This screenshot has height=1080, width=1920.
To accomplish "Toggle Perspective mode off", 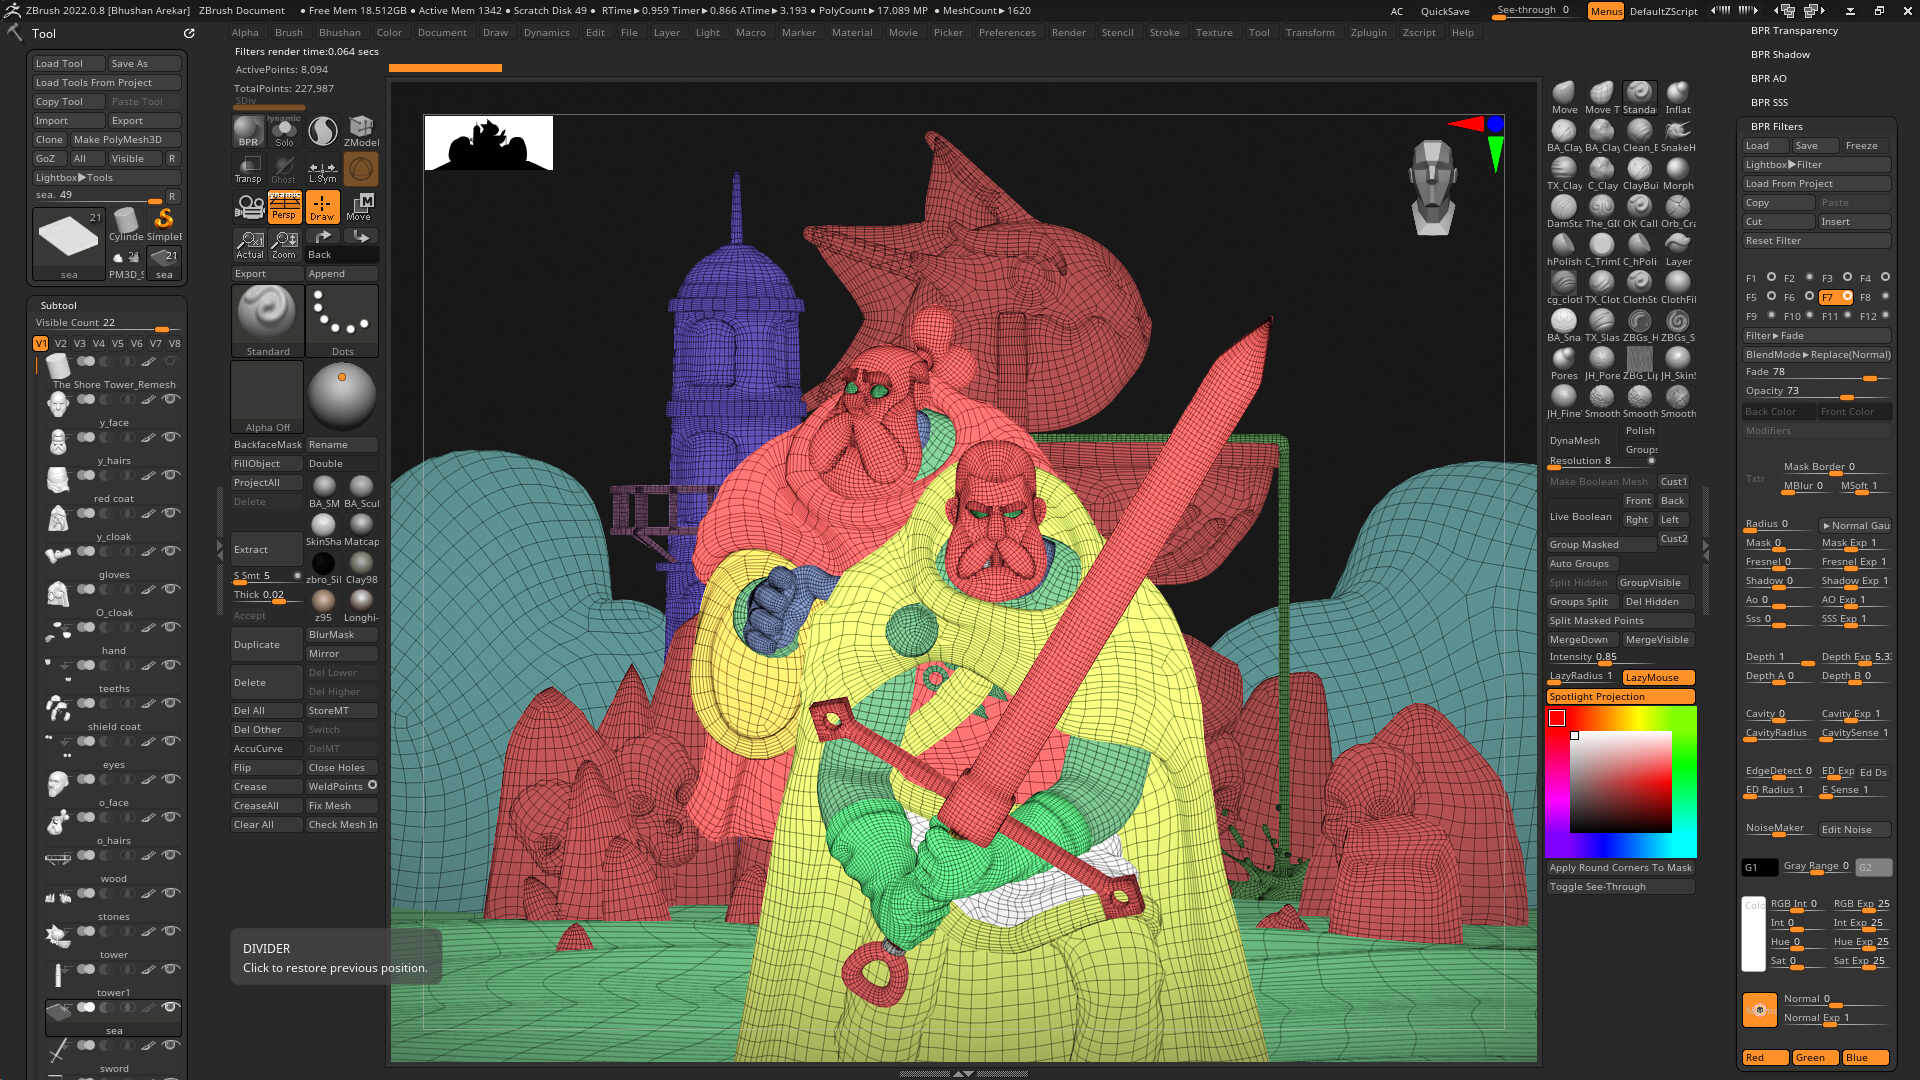I will click(x=284, y=206).
